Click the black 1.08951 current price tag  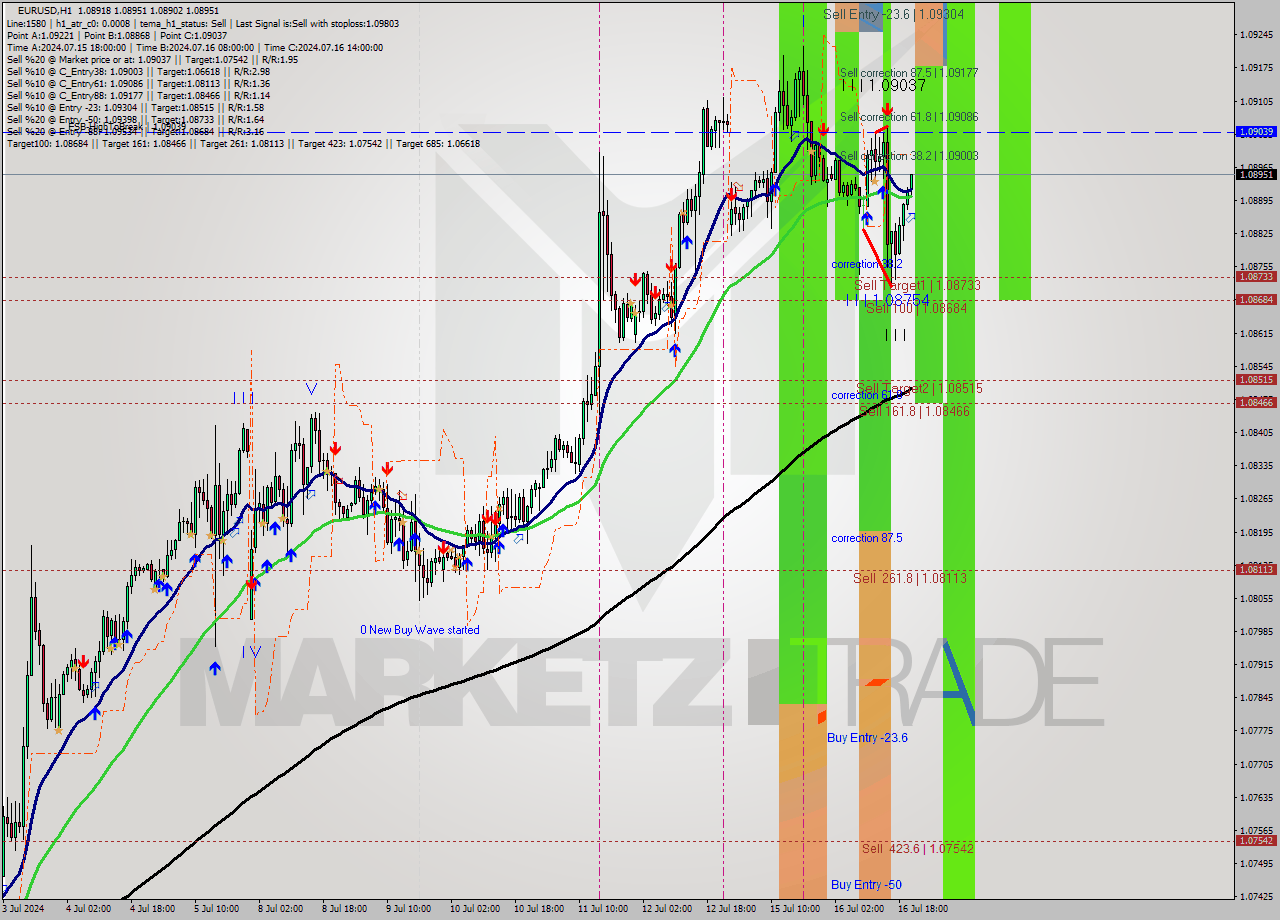1256,174
